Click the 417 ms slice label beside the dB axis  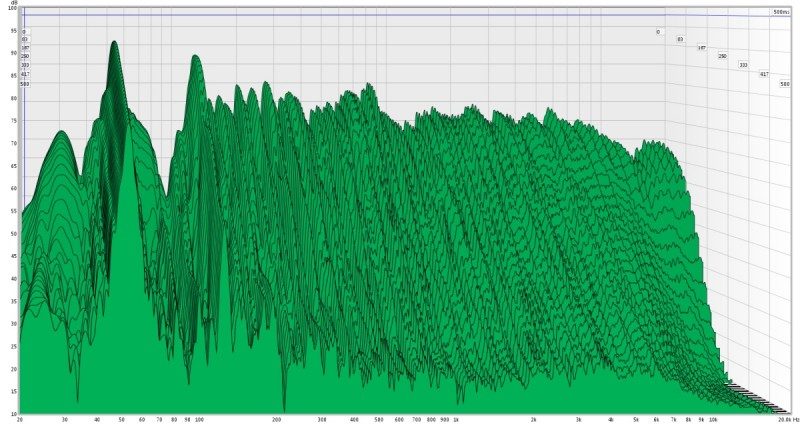(25, 74)
